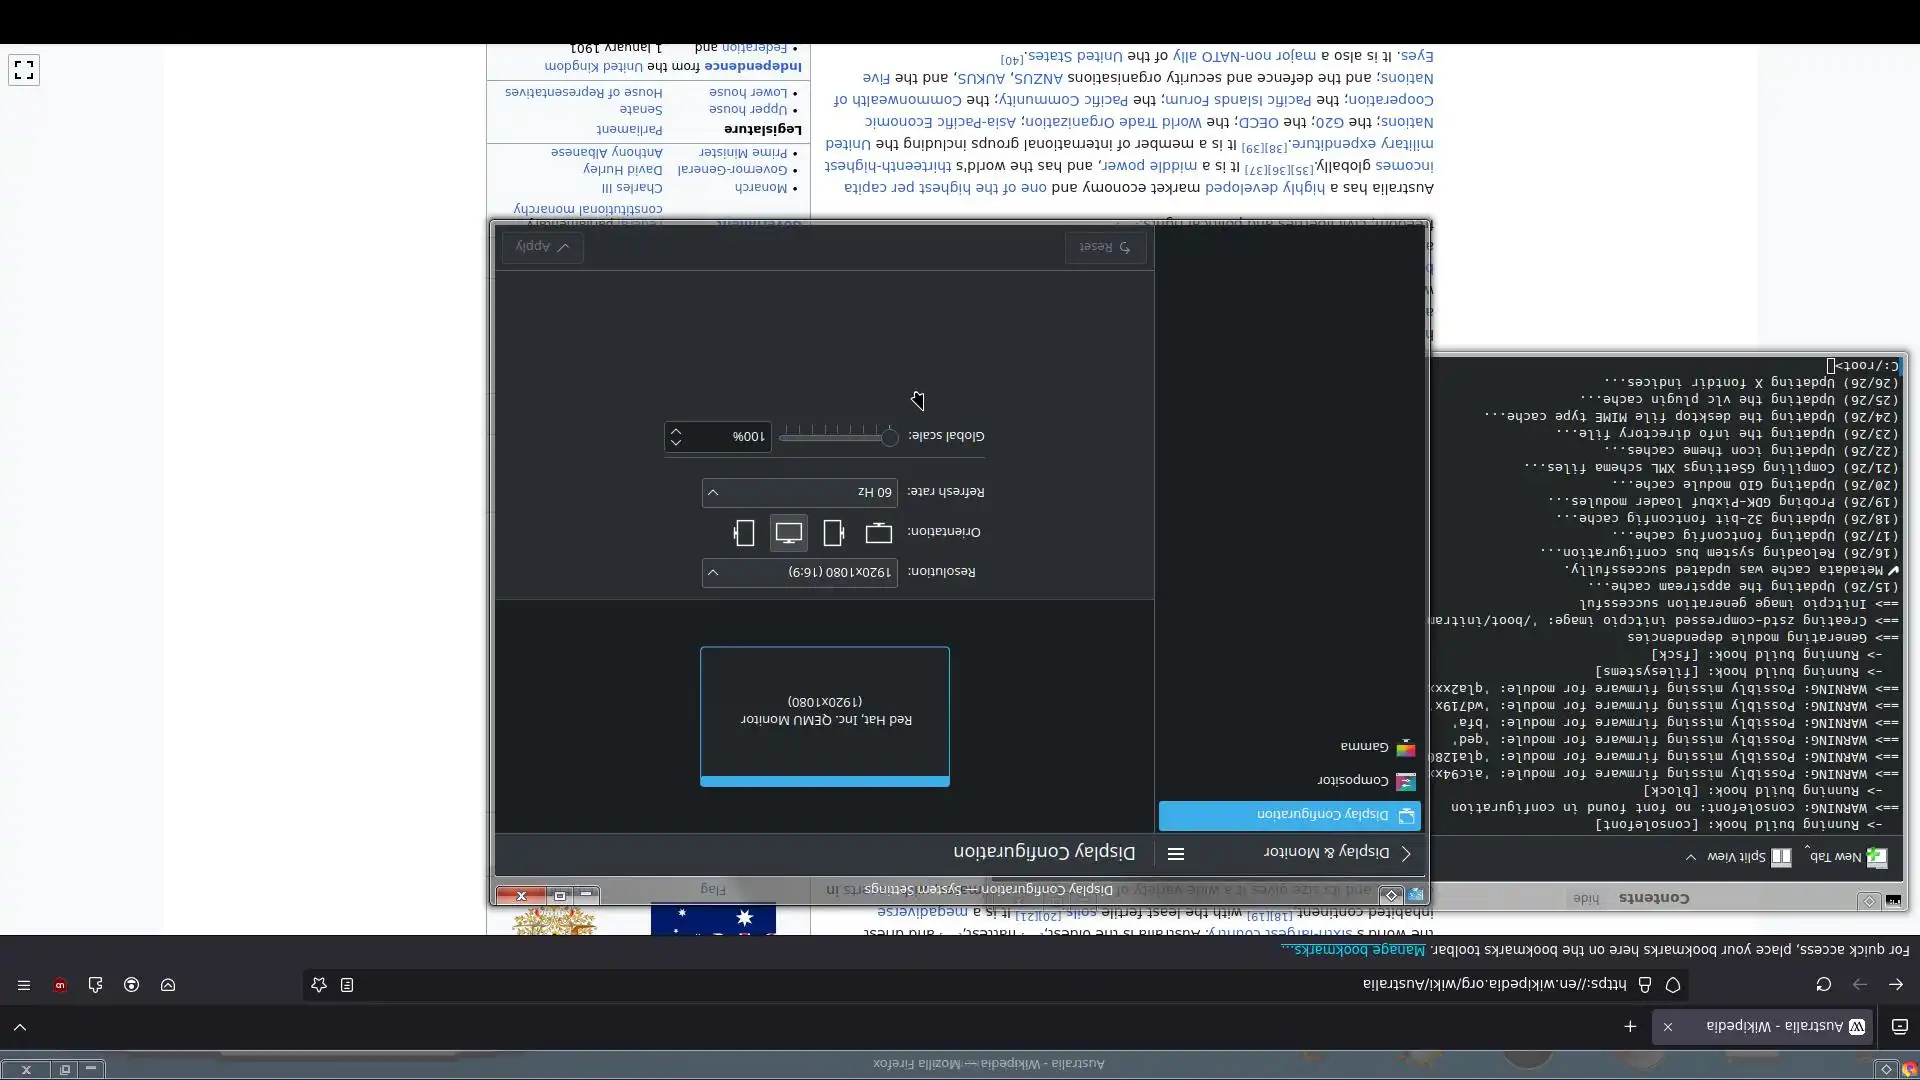
Task: Click the Global scale slider handle
Action: pos(889,437)
